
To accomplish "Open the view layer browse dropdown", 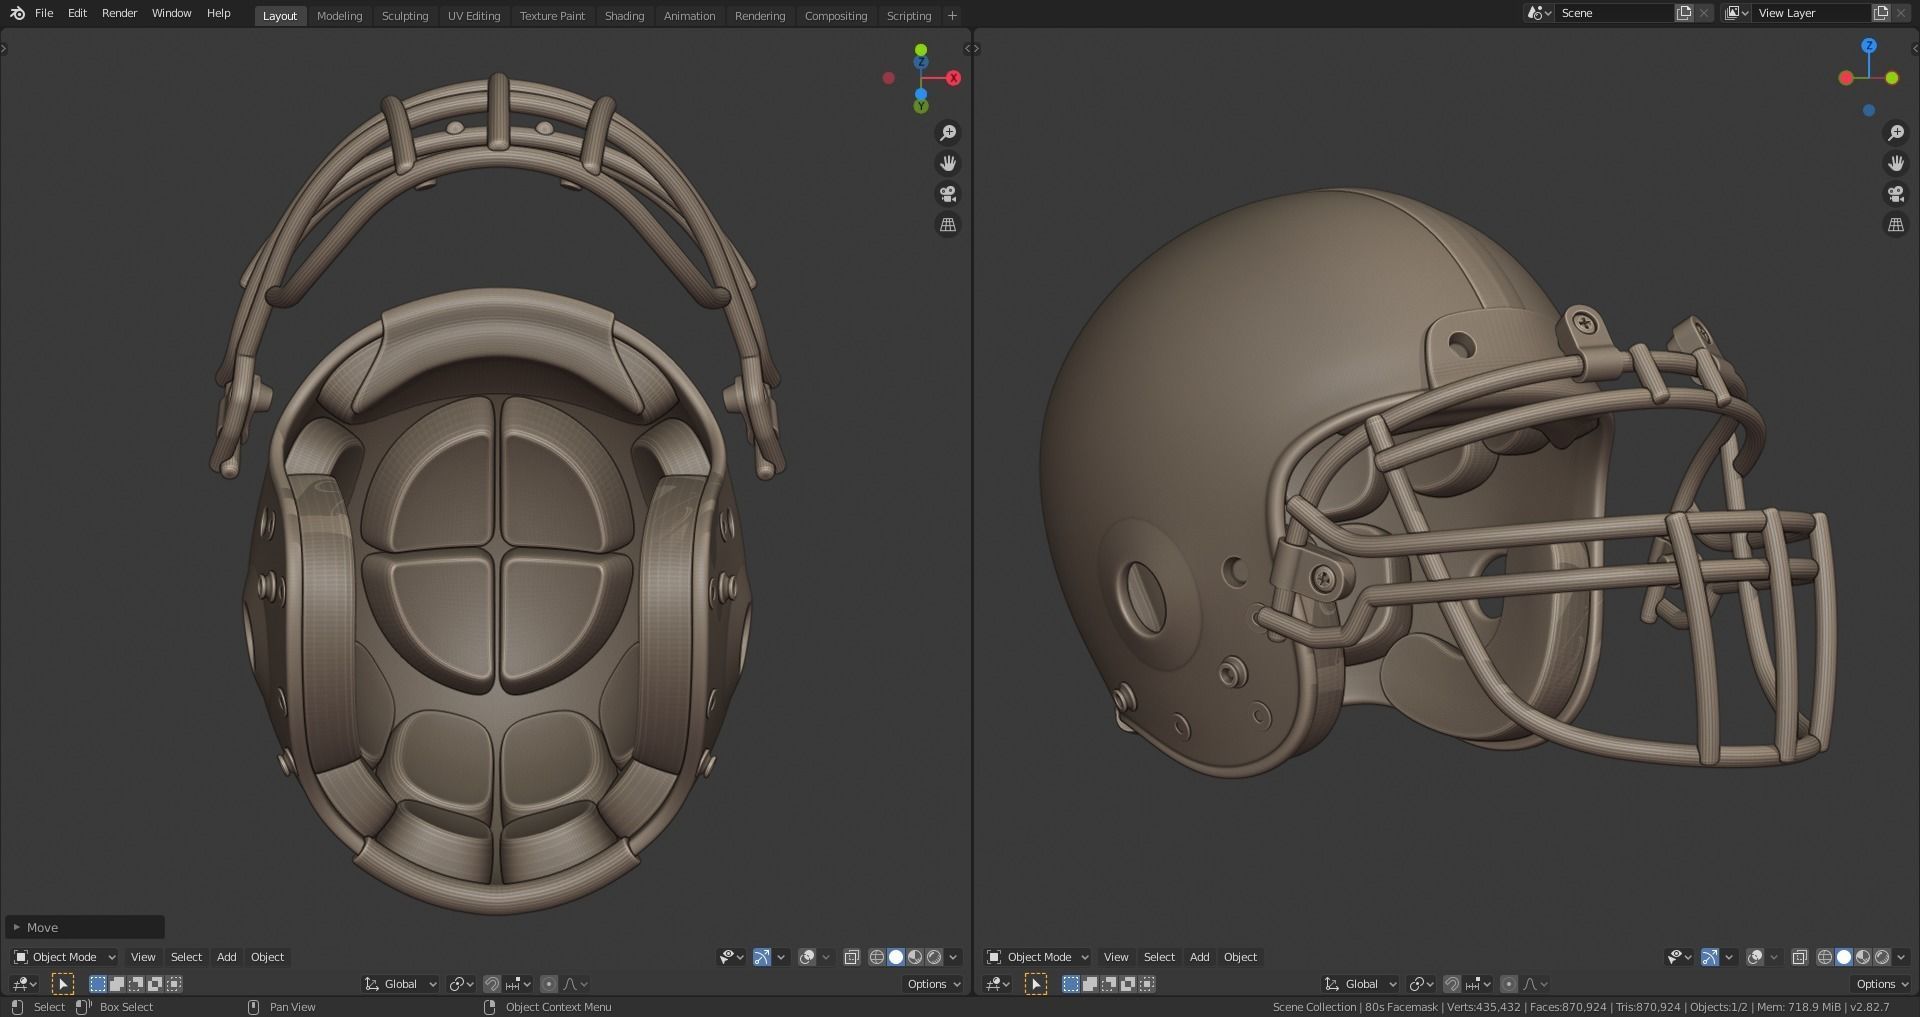I will coord(1737,13).
